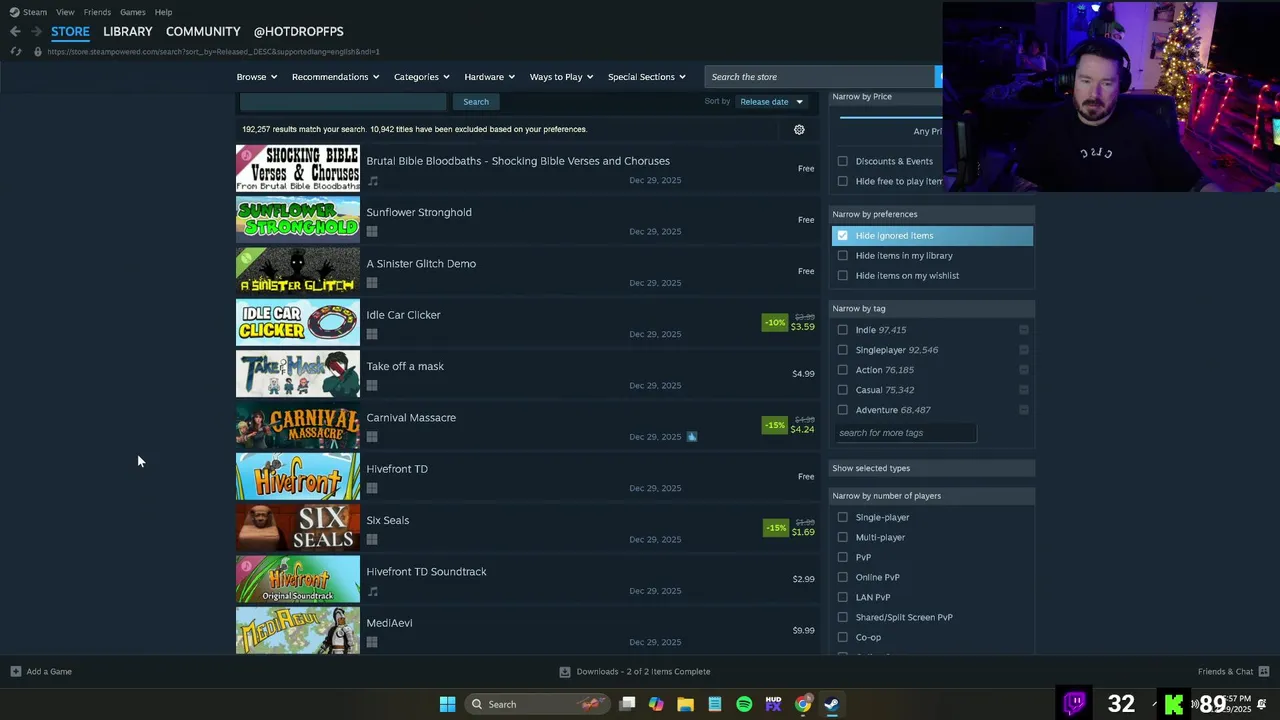Open the Steam menu

click(35, 12)
